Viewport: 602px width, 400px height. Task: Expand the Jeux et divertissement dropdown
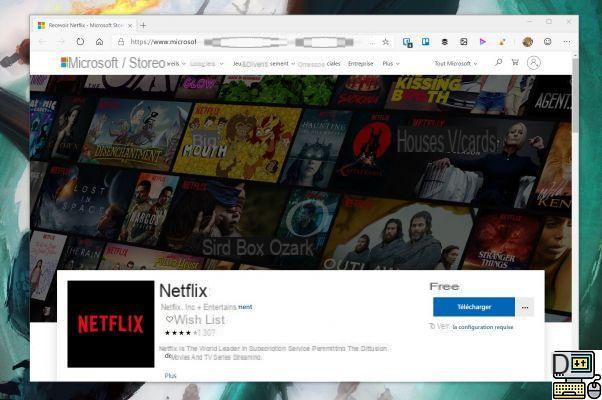(x=264, y=64)
